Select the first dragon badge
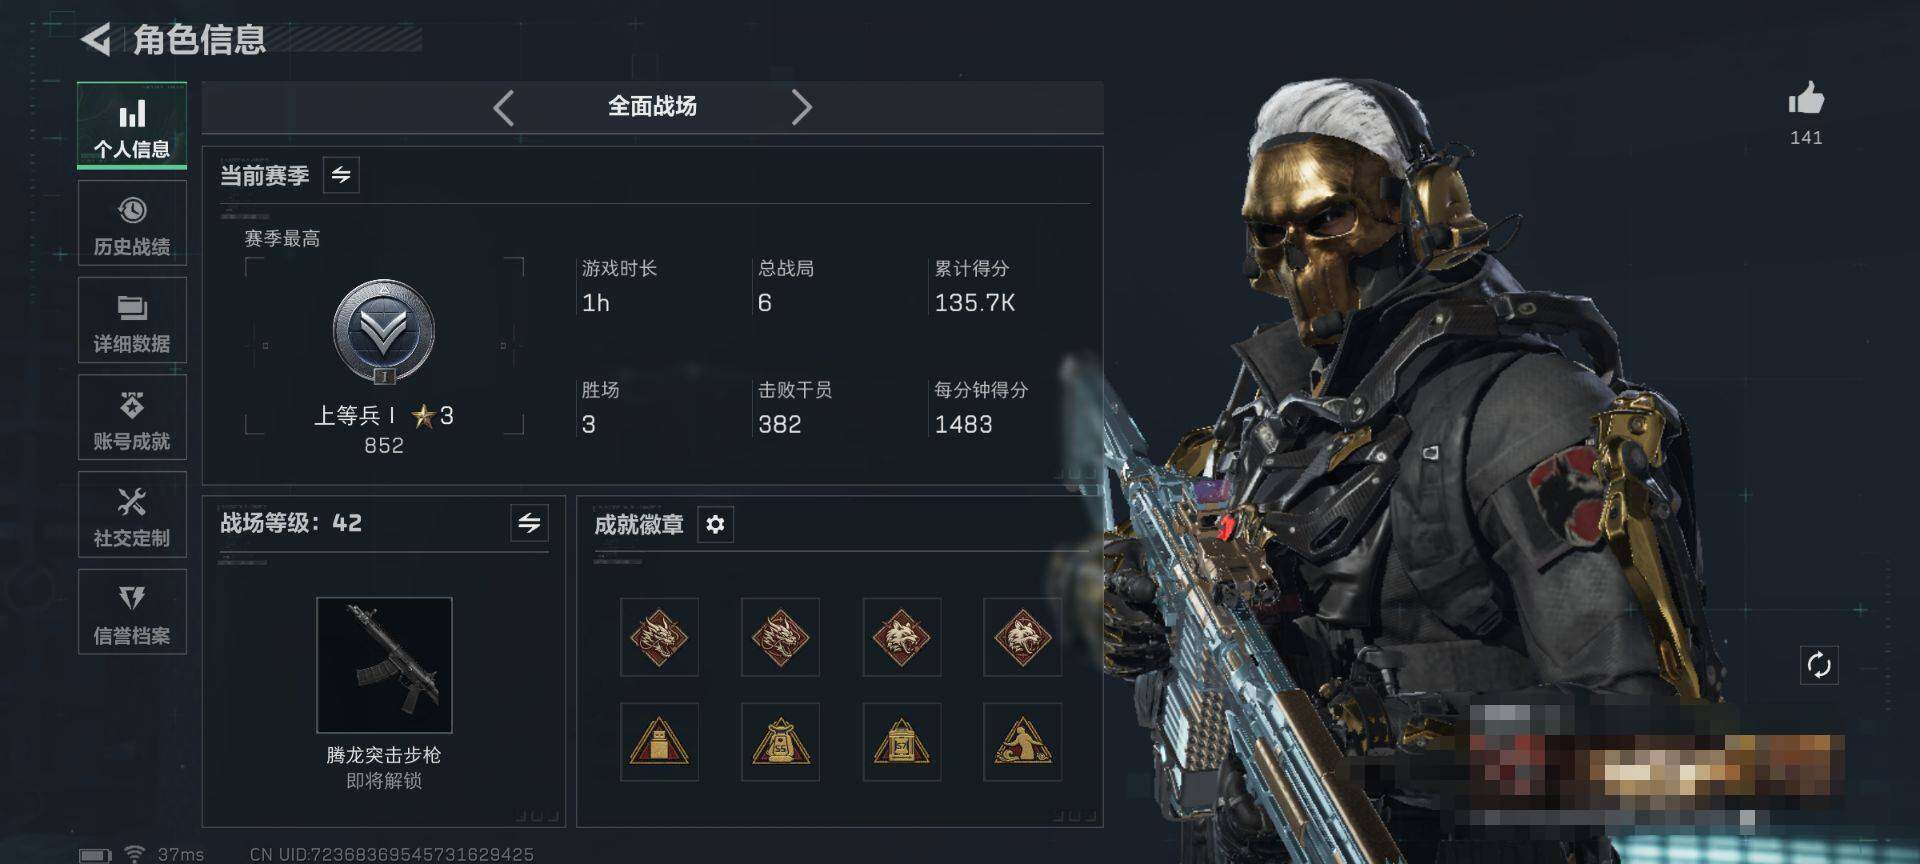This screenshot has height=864, width=1920. pyautogui.click(x=659, y=637)
